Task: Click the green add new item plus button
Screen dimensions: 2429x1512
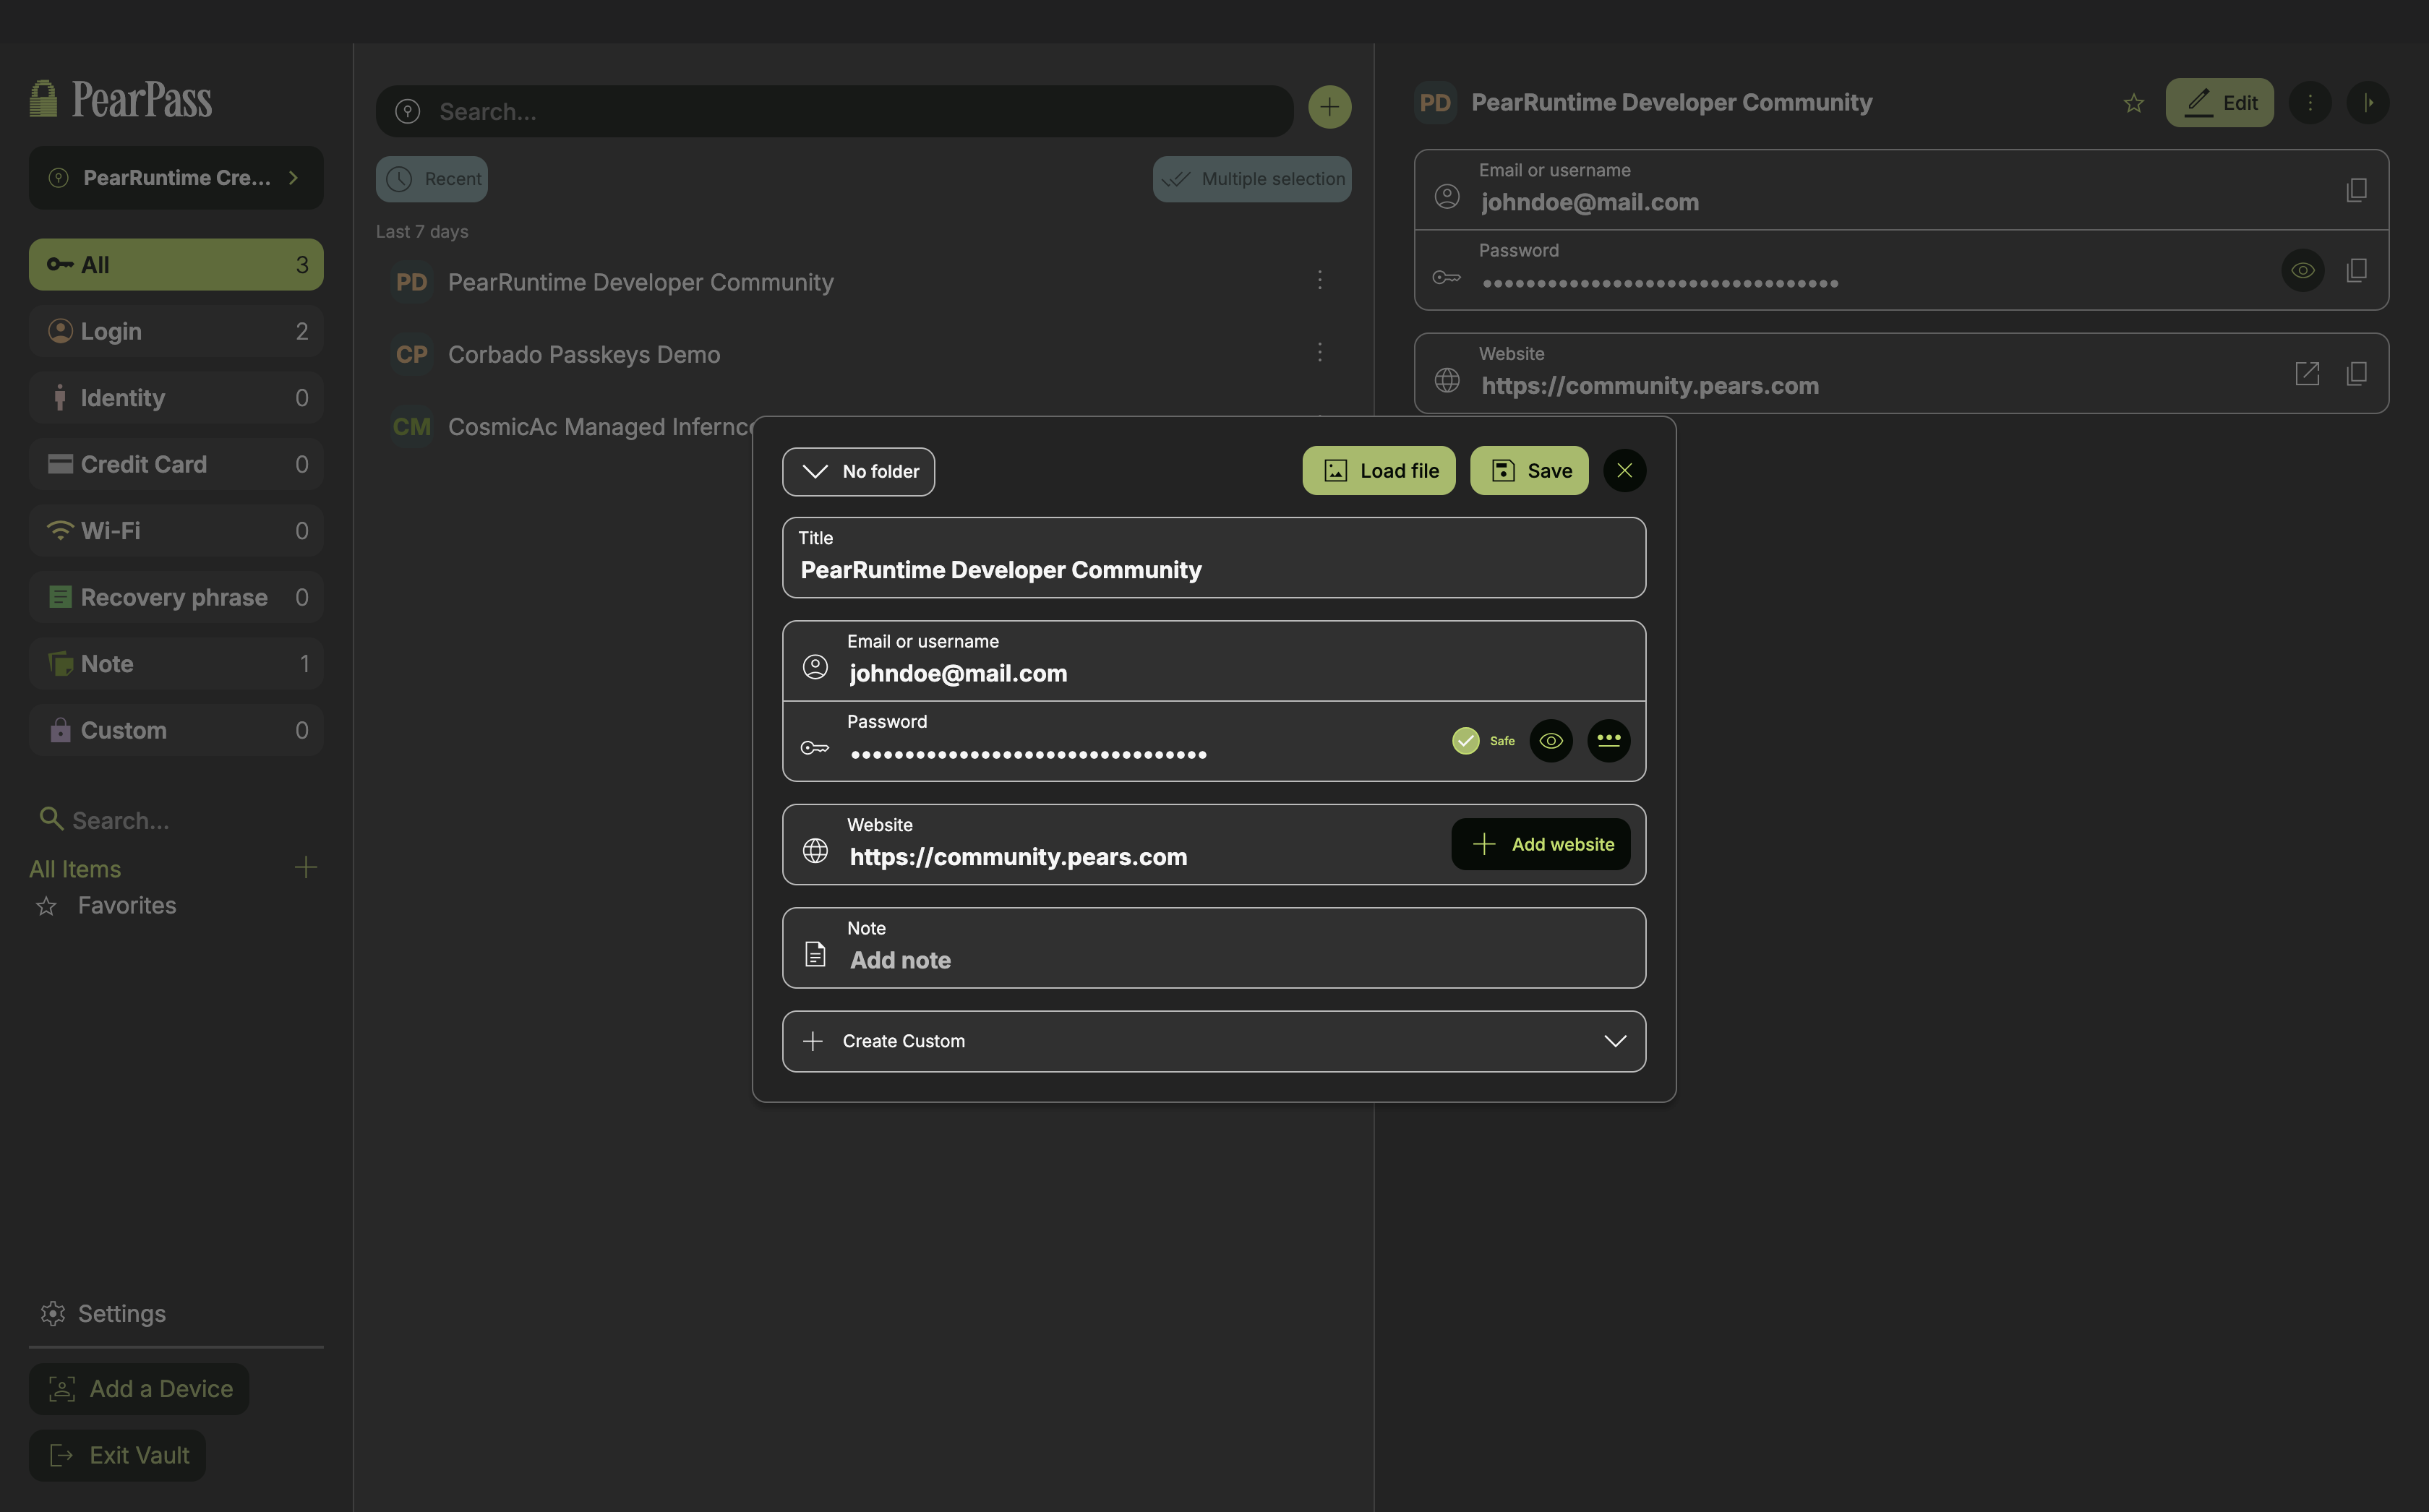Action: (1329, 107)
